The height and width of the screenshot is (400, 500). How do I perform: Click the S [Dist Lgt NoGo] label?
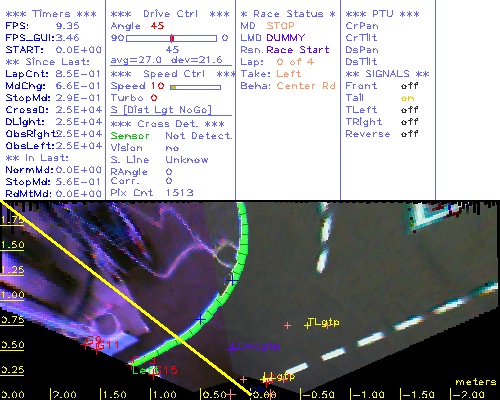coord(161,110)
